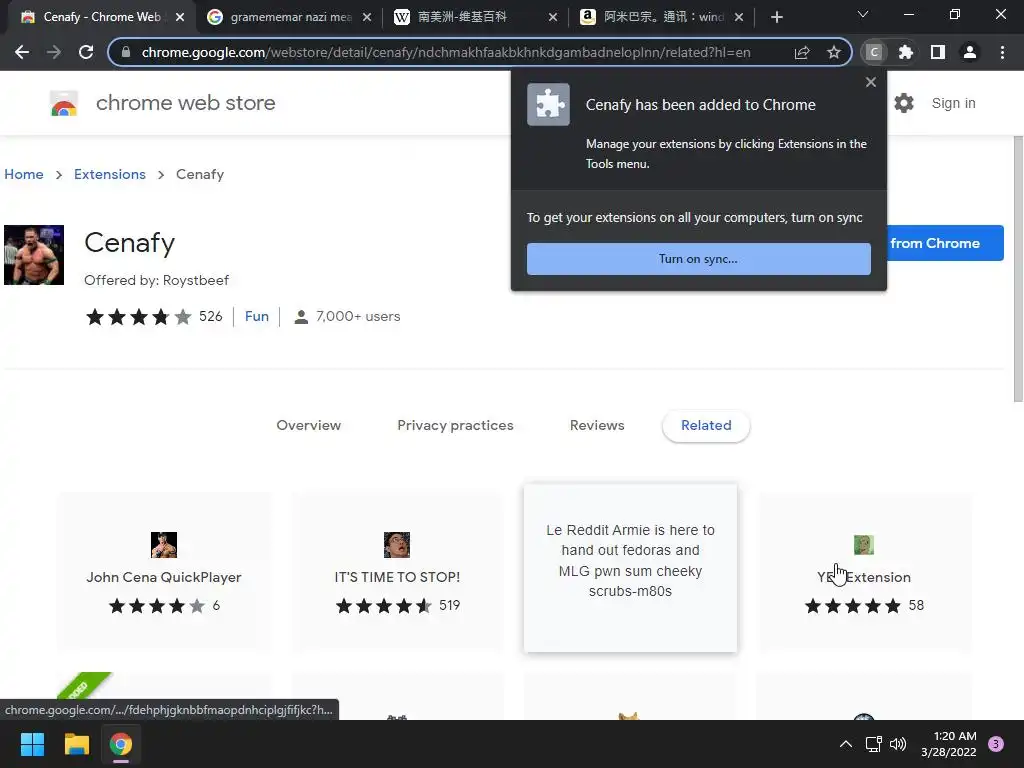Switch to the 南美洲 Wikipedia tab
This screenshot has width=1024, height=768.
pos(475,17)
